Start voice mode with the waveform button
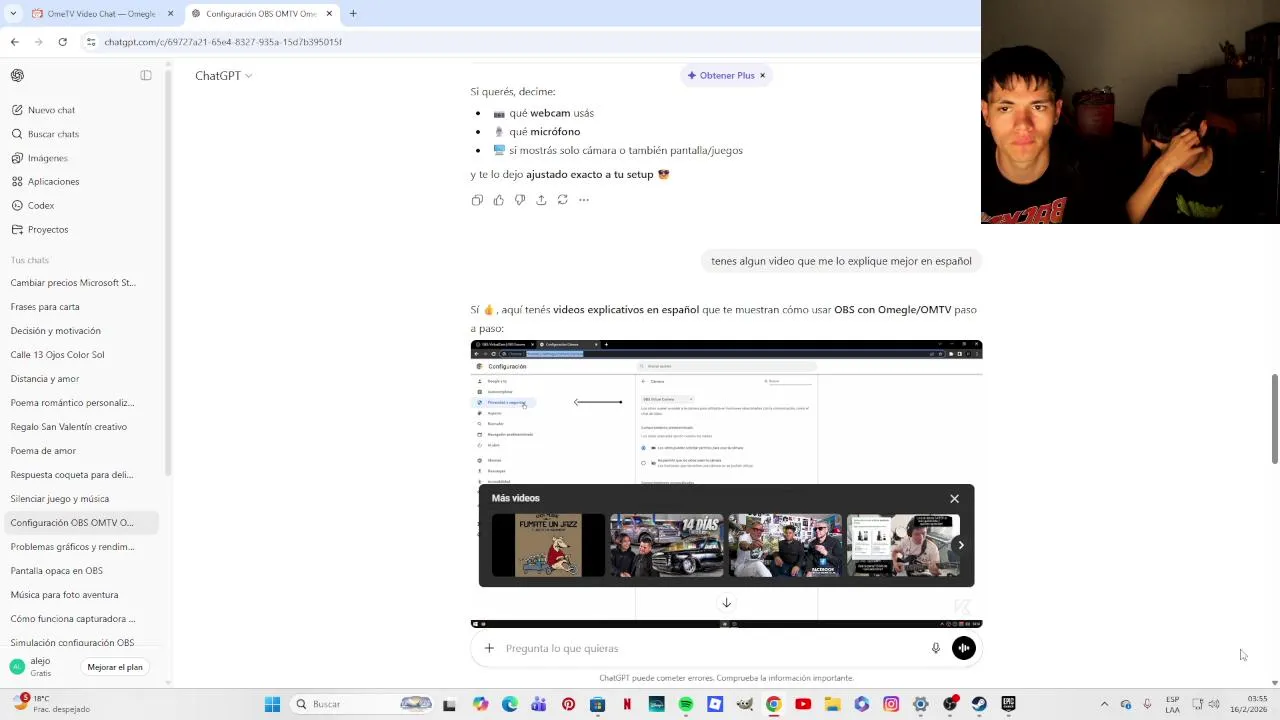1280x720 pixels. [964, 648]
